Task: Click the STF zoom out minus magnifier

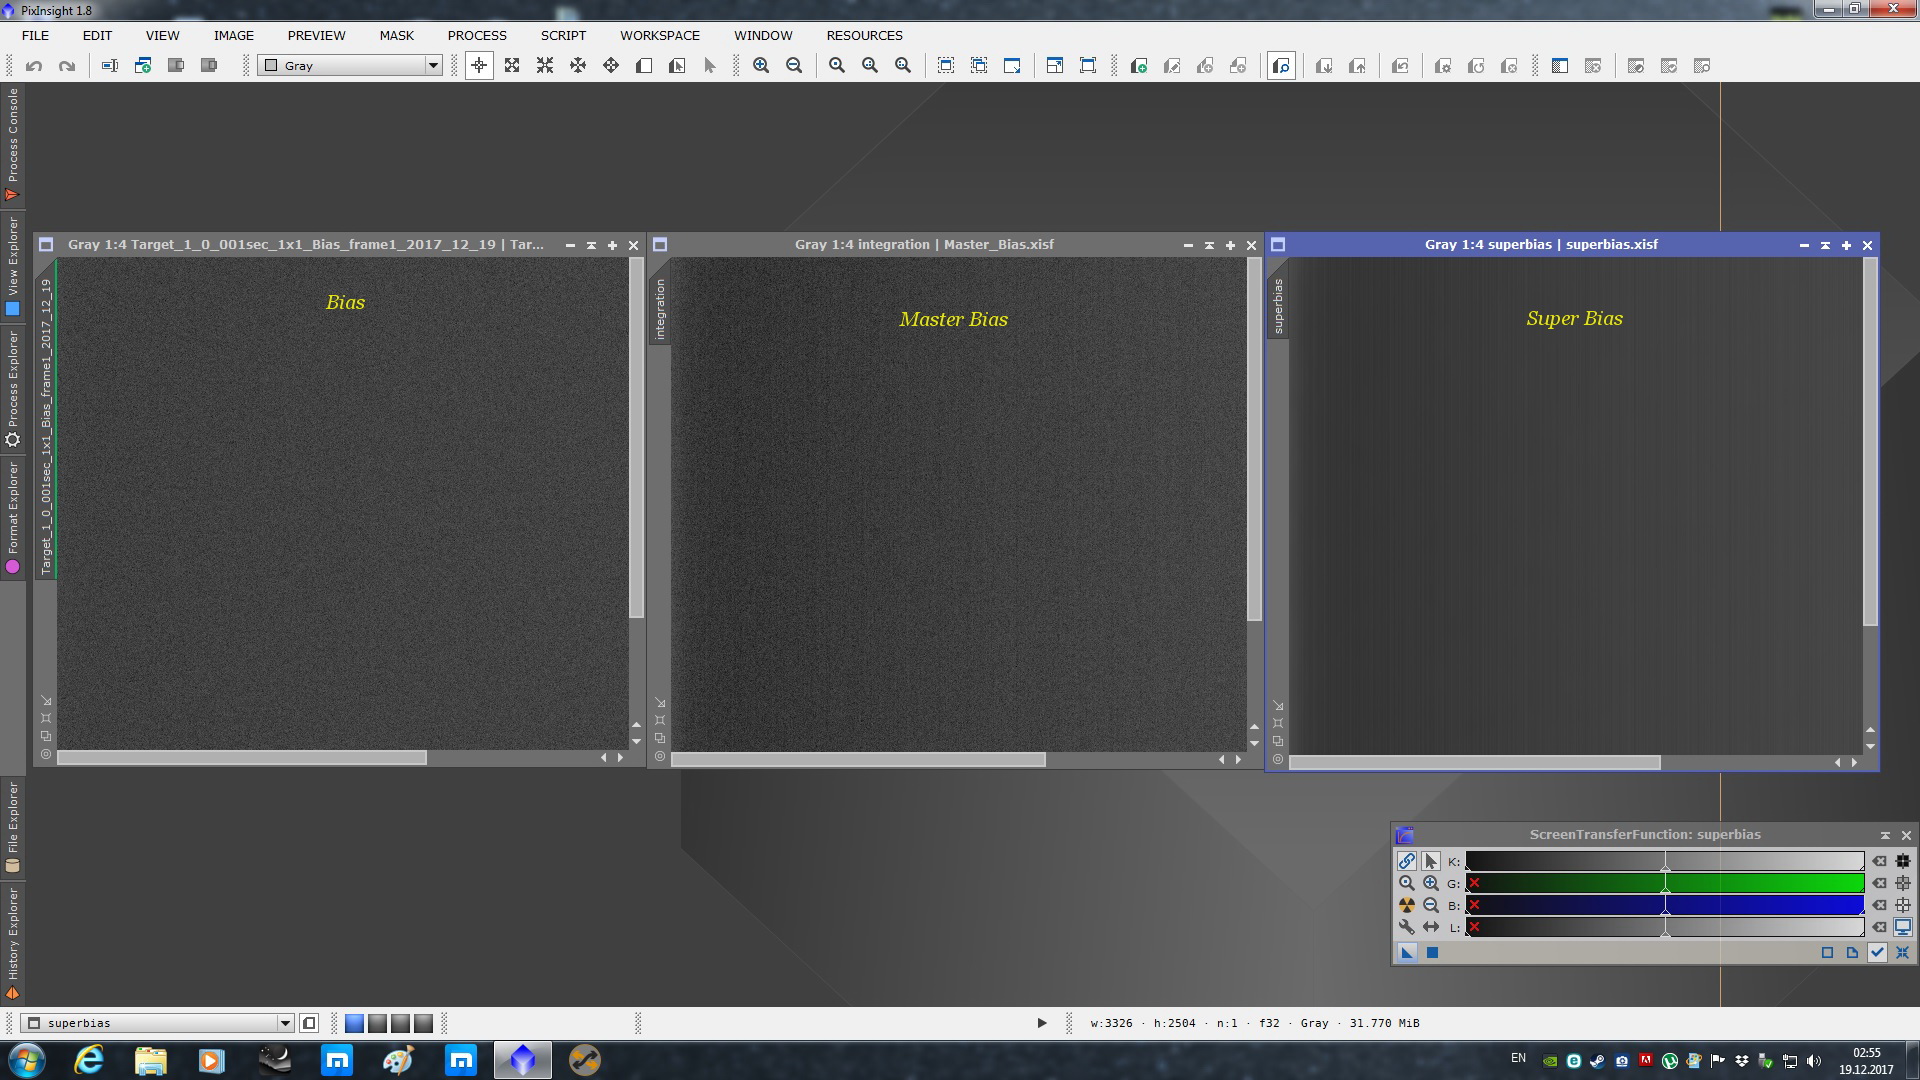Action: pos(1431,905)
